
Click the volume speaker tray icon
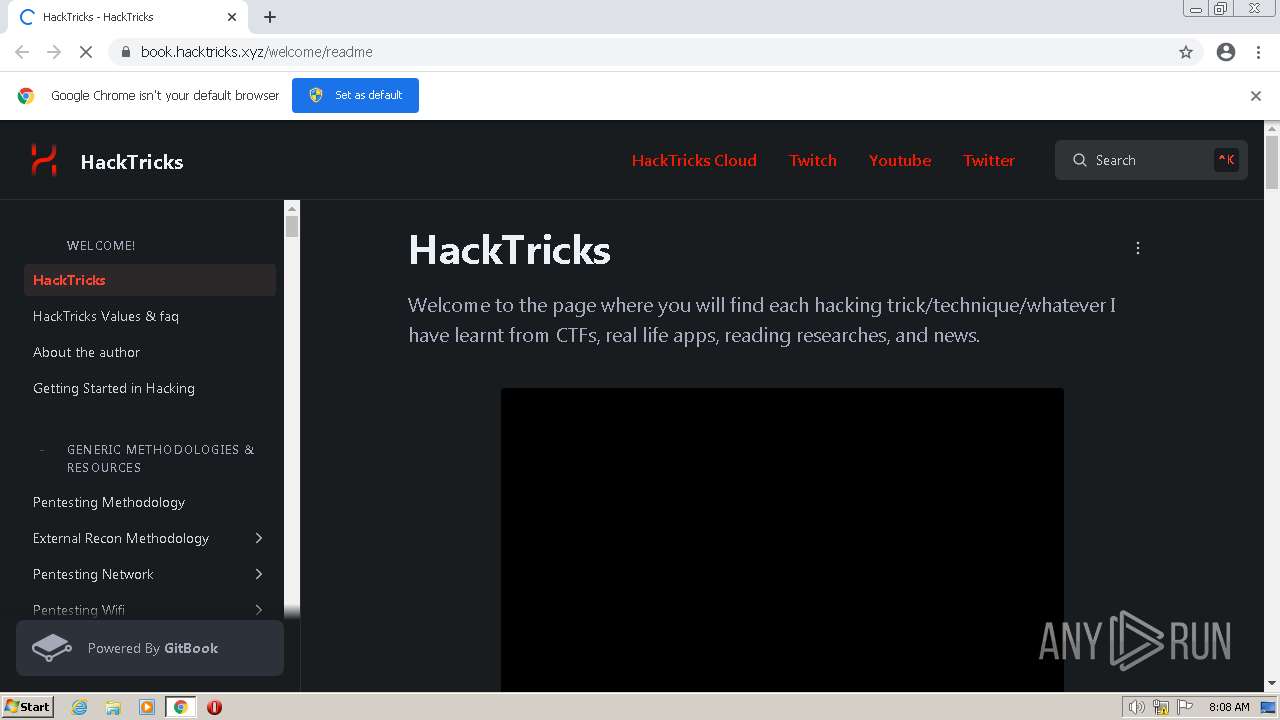pyautogui.click(x=1136, y=707)
